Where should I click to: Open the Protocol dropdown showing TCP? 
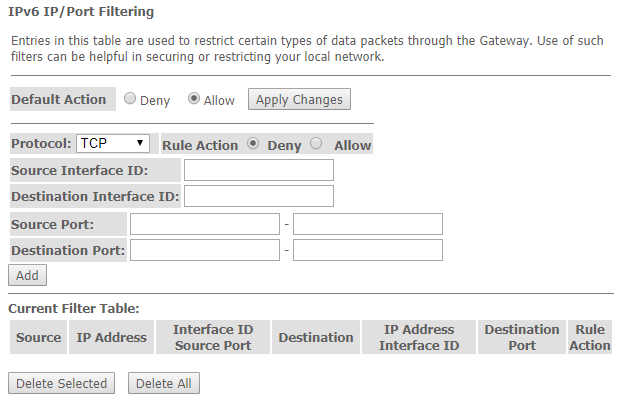tap(113, 144)
